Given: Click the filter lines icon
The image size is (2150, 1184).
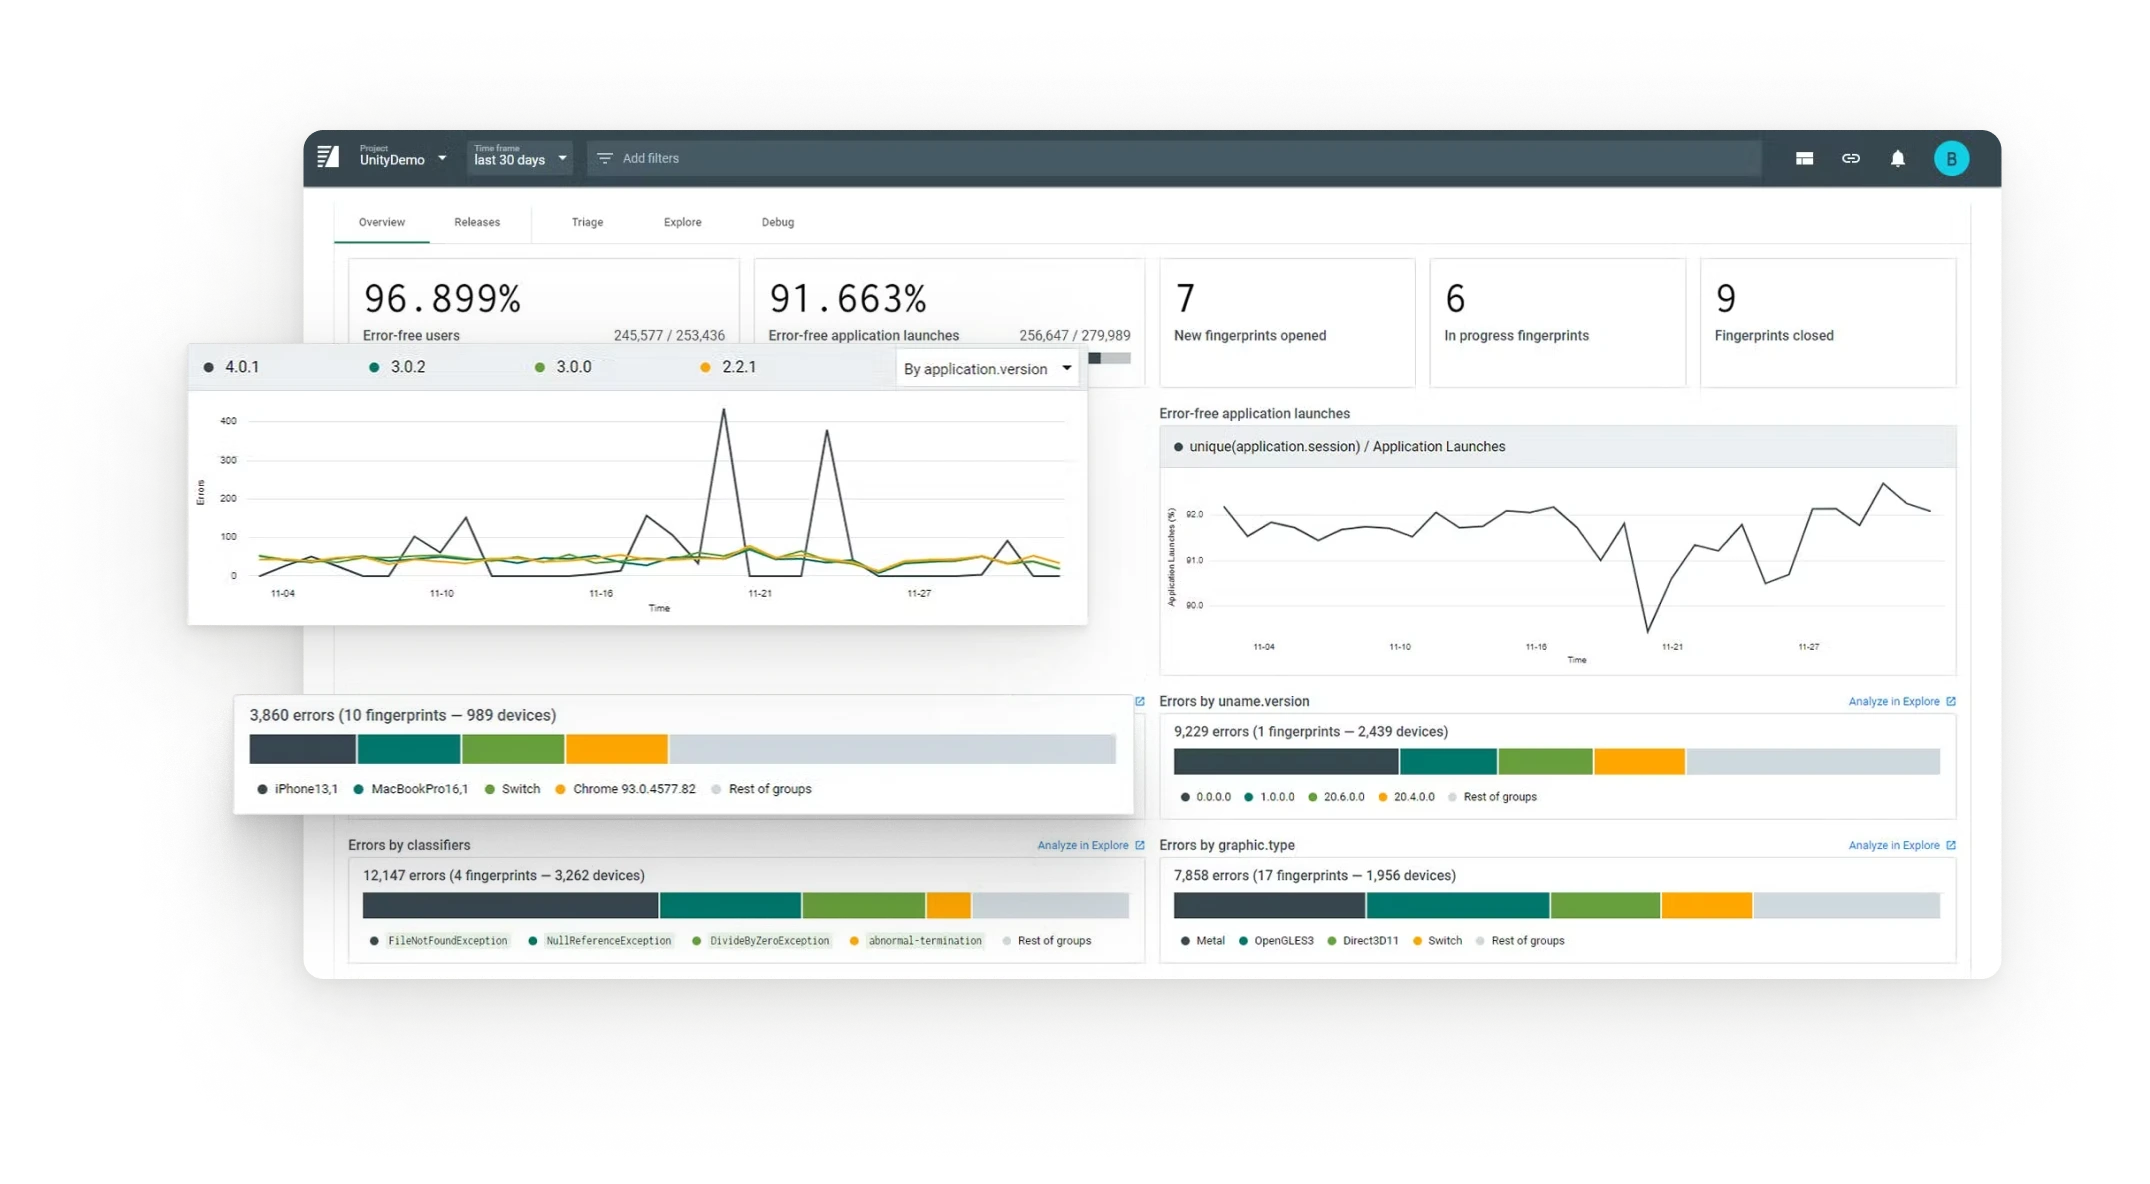Looking at the screenshot, I should pos(604,158).
